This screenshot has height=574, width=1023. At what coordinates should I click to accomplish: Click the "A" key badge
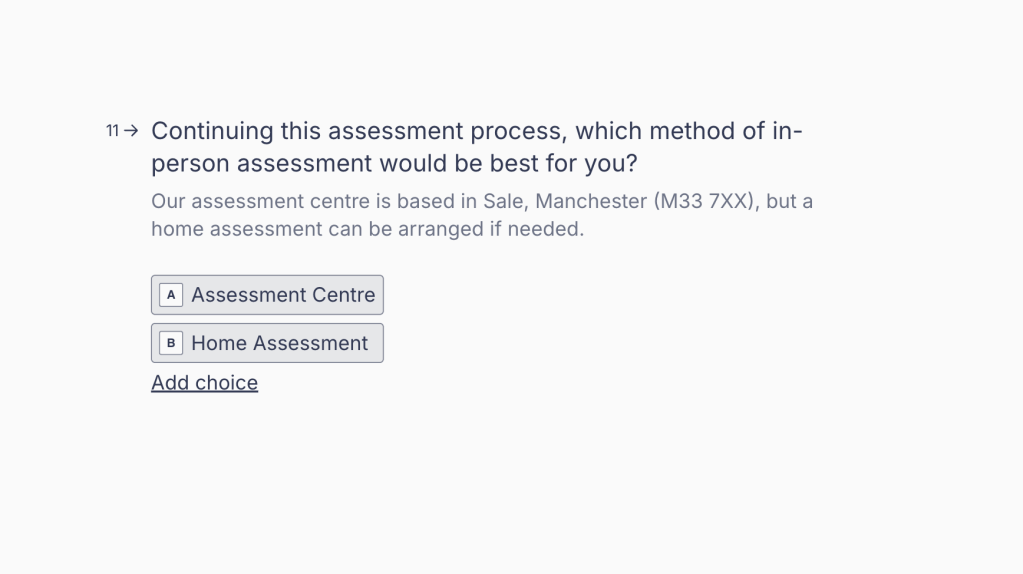(x=171, y=295)
